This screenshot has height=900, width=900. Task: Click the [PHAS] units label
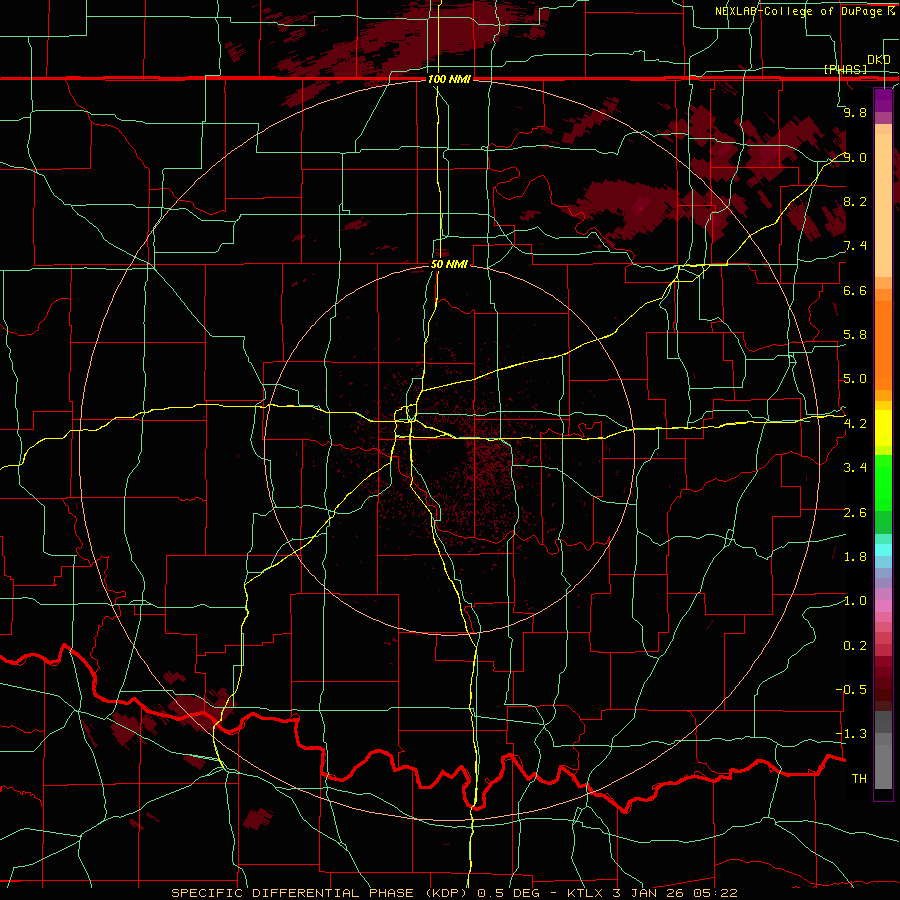(x=846, y=69)
